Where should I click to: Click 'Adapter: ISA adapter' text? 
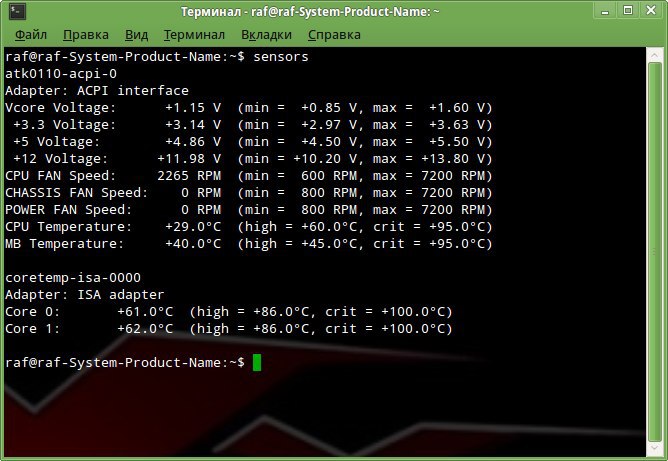pos(84,295)
